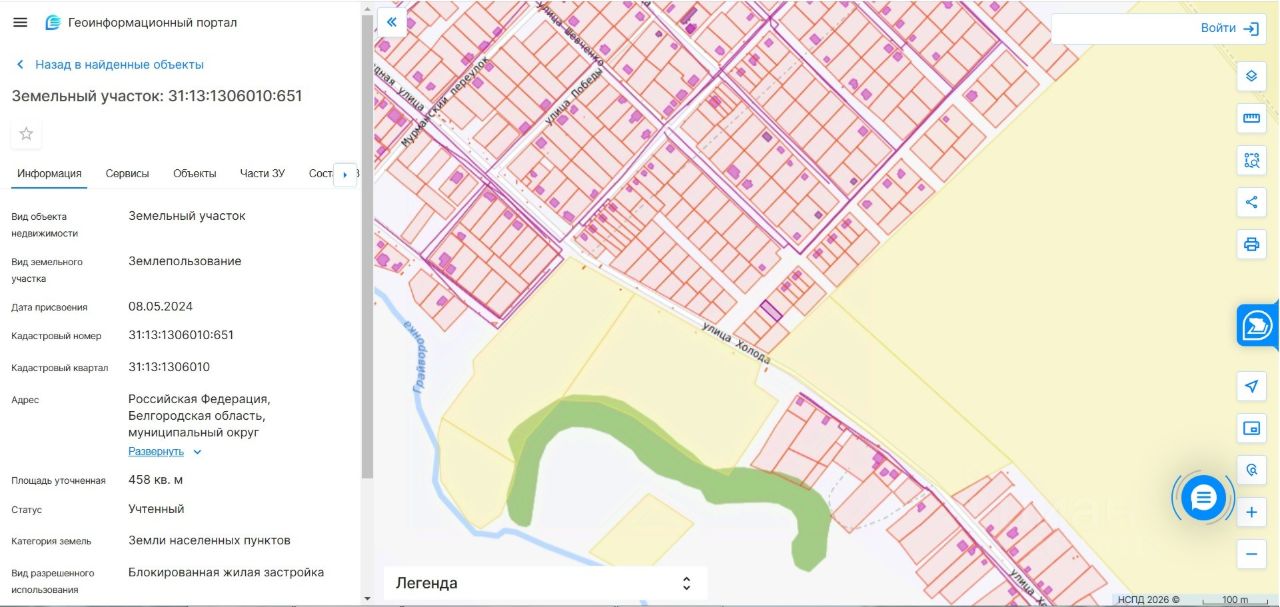Viewport: 1280px width, 607px height.
Task: Expand the Легенда panel
Action: [545, 583]
